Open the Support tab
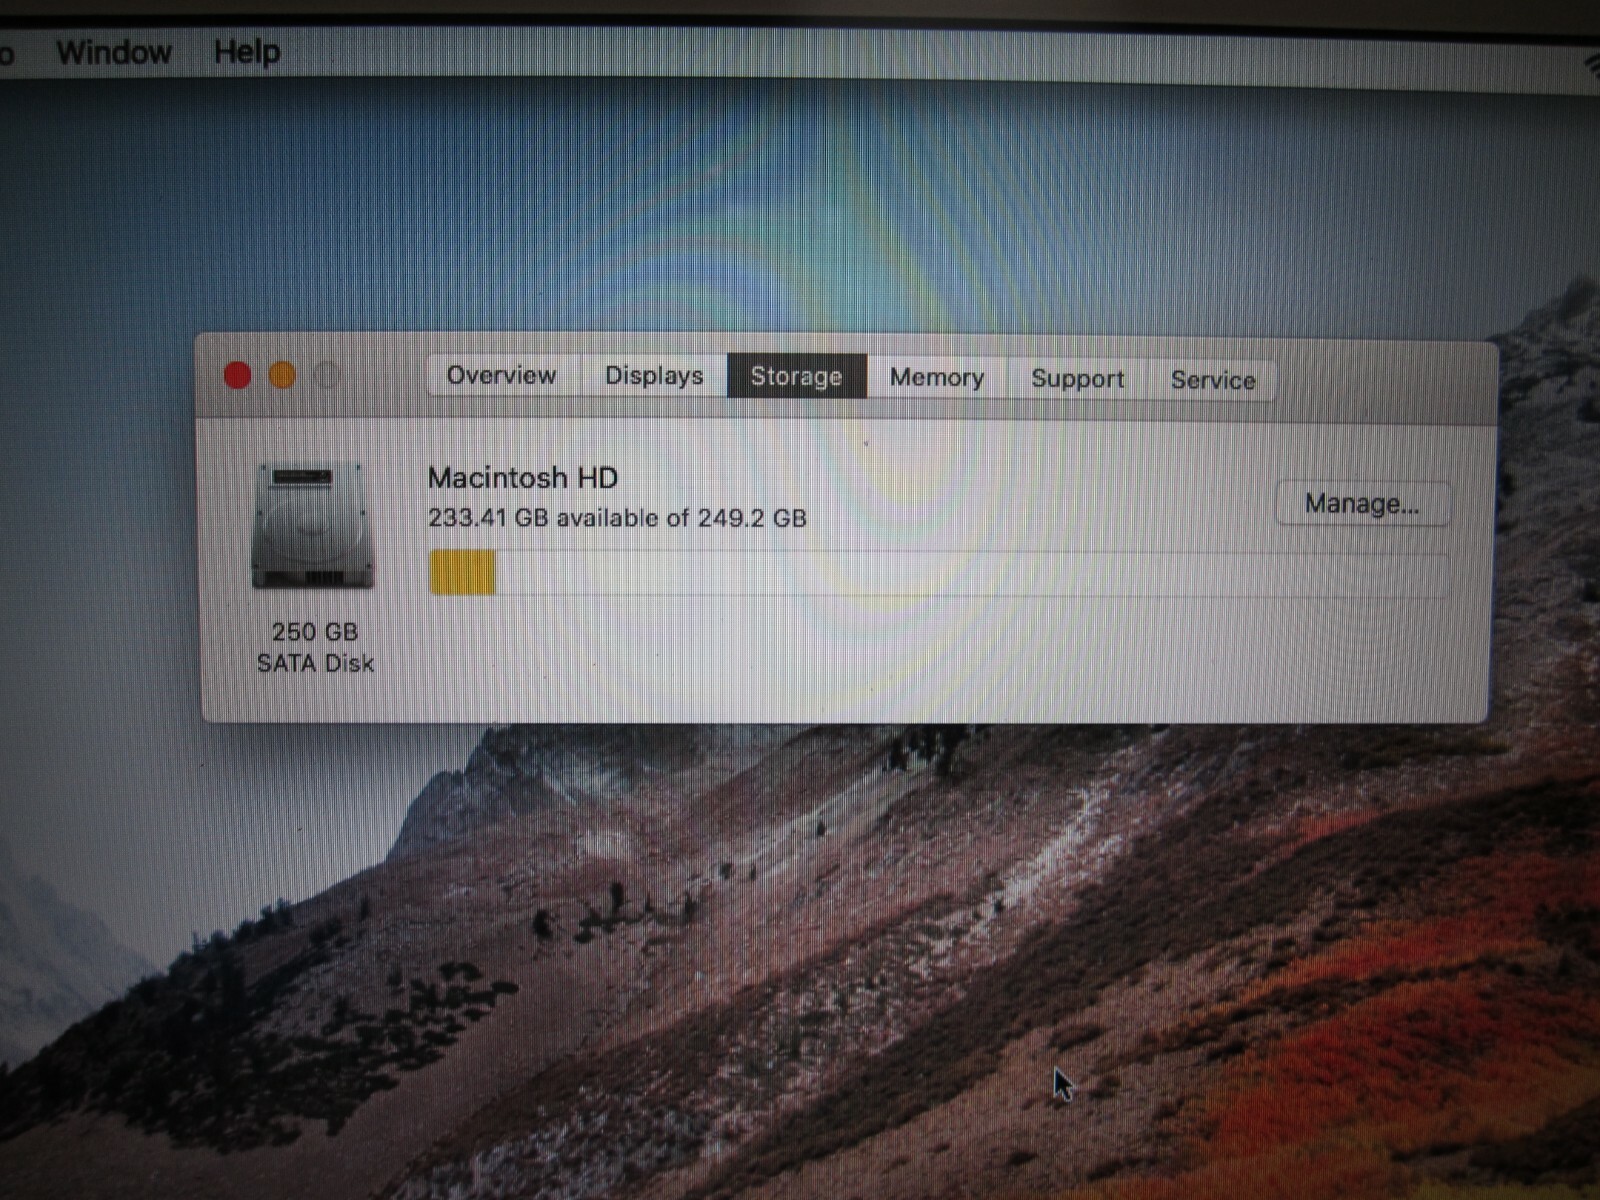 click(1078, 379)
